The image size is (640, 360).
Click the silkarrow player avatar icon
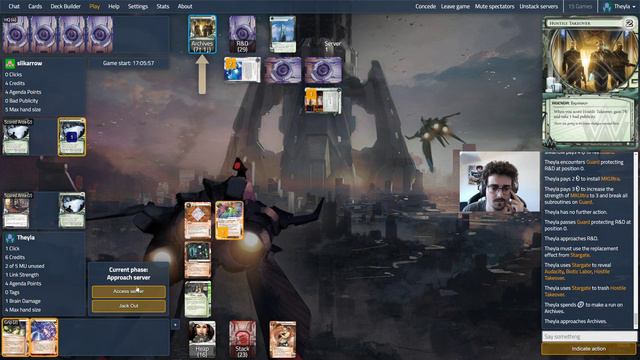coord(10,63)
